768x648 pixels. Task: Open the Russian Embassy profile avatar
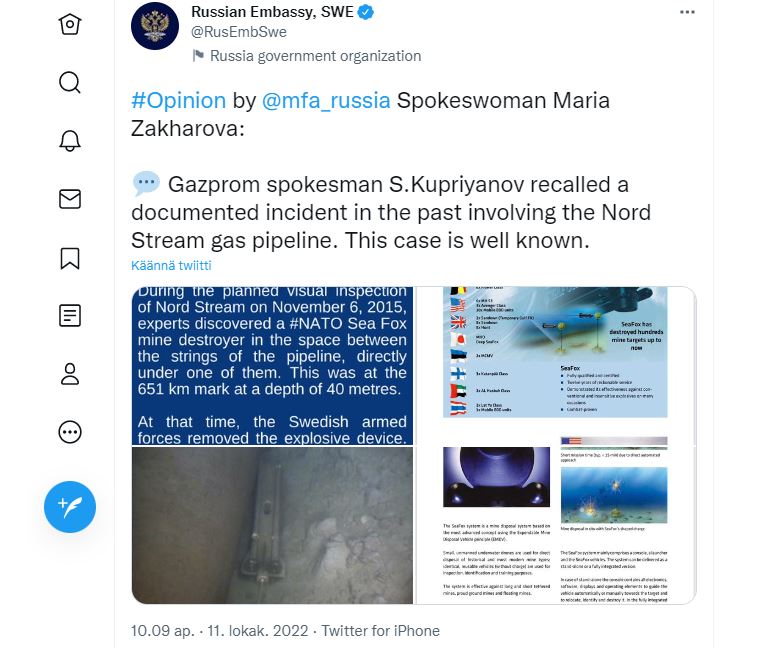pos(155,26)
